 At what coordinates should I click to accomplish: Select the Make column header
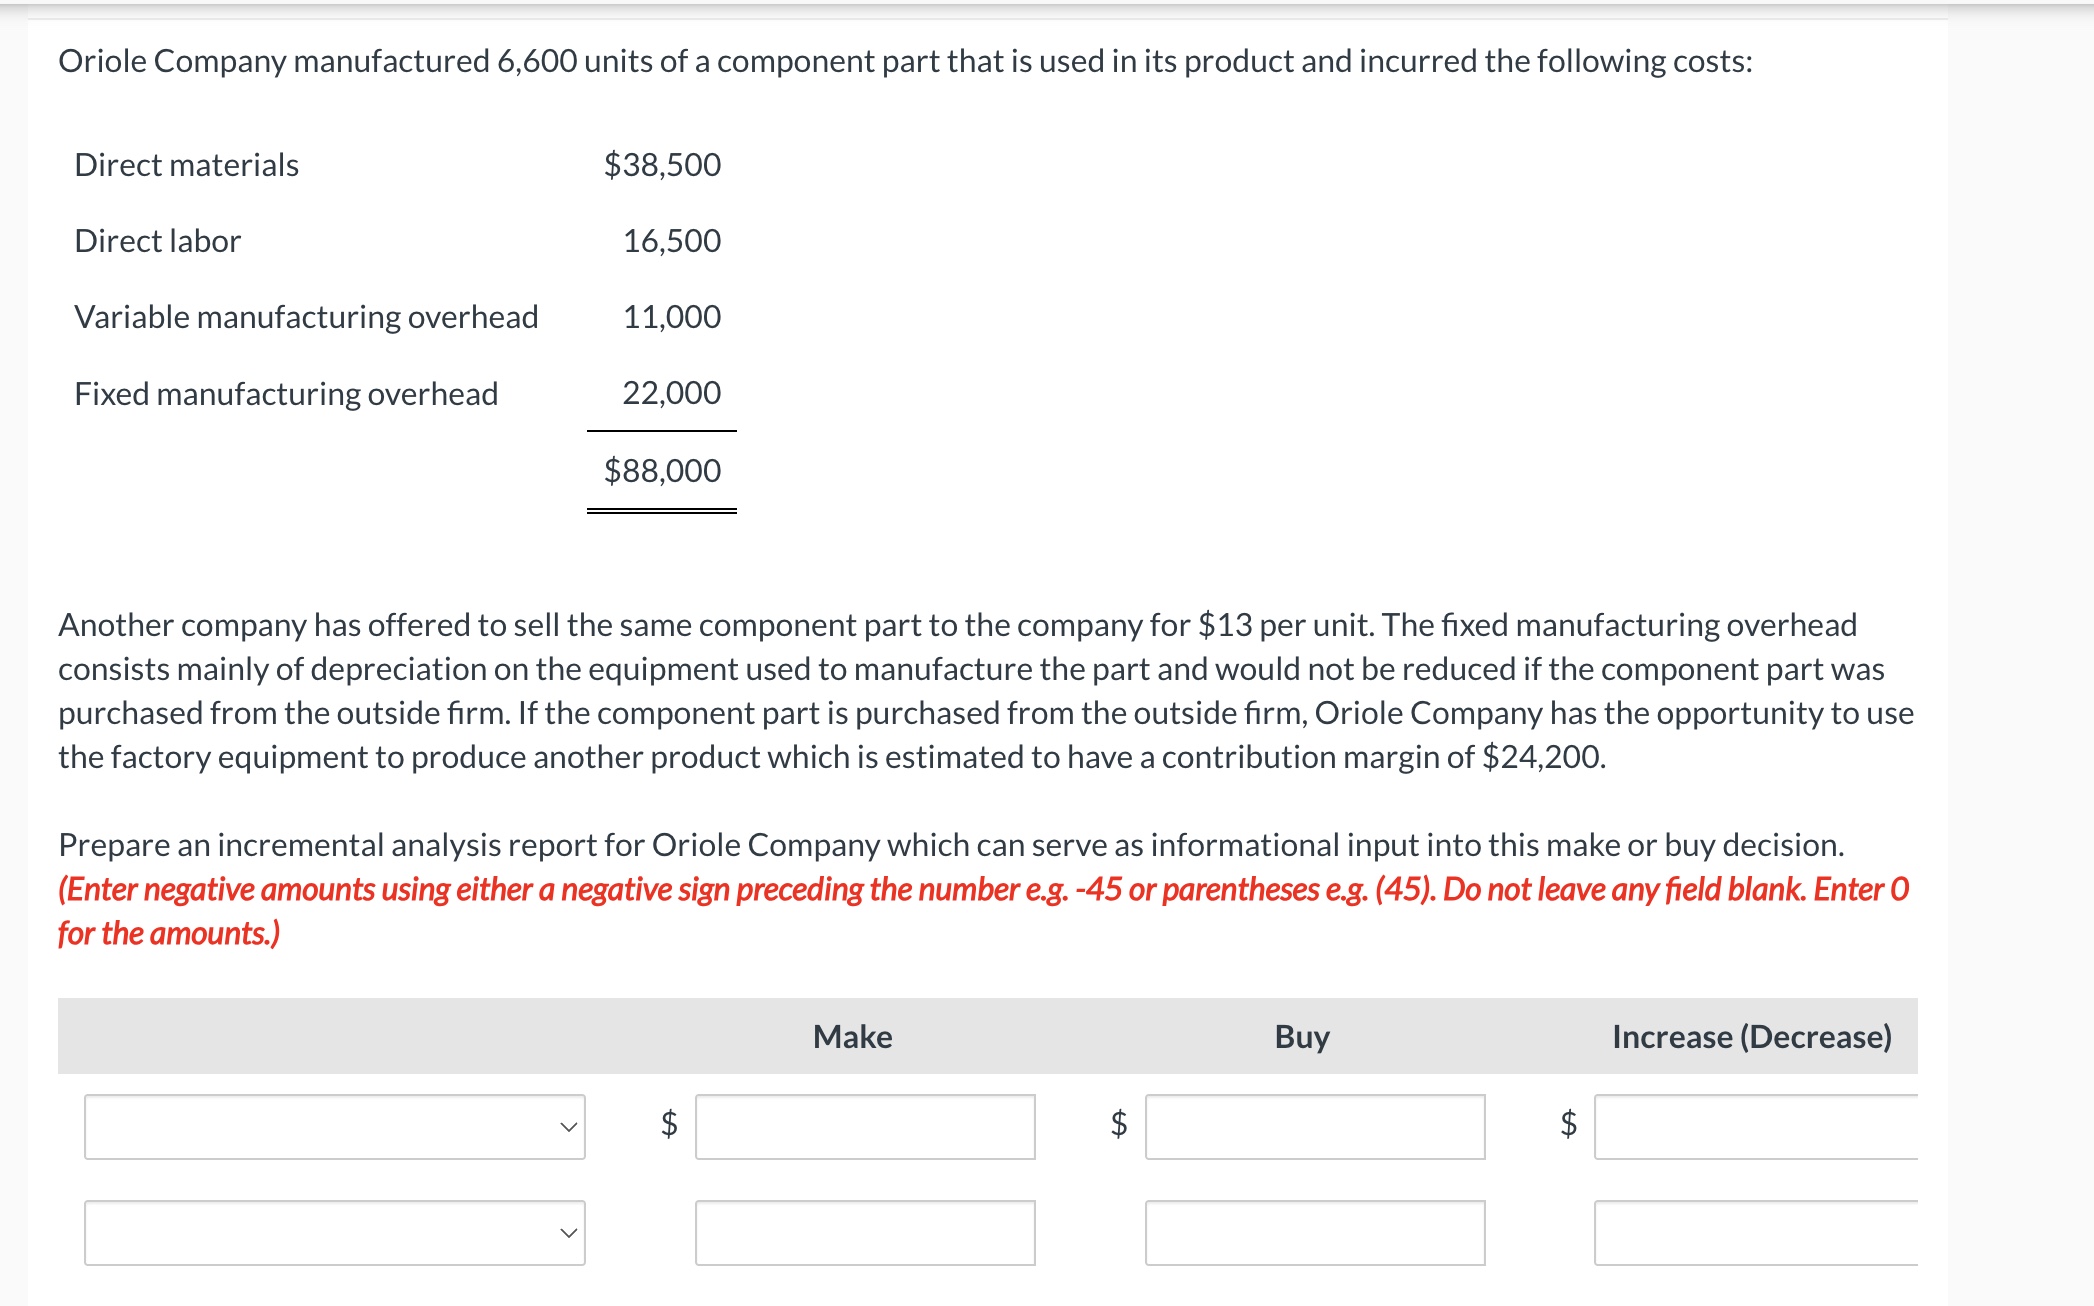click(852, 1037)
